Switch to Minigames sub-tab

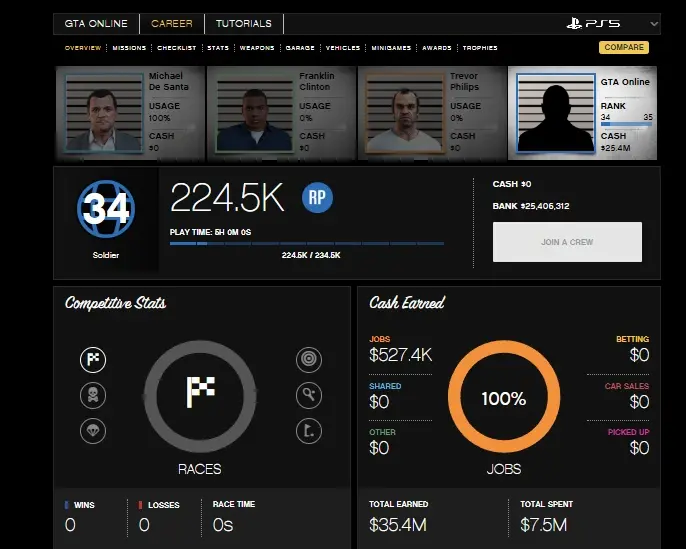click(x=391, y=48)
